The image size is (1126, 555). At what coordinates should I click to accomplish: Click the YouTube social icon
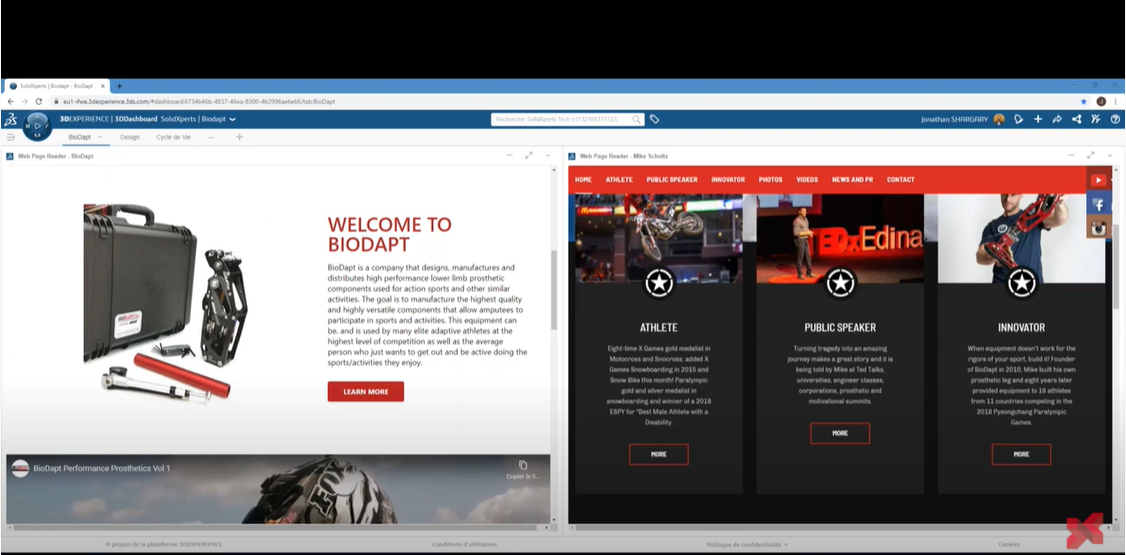pyautogui.click(x=1098, y=180)
